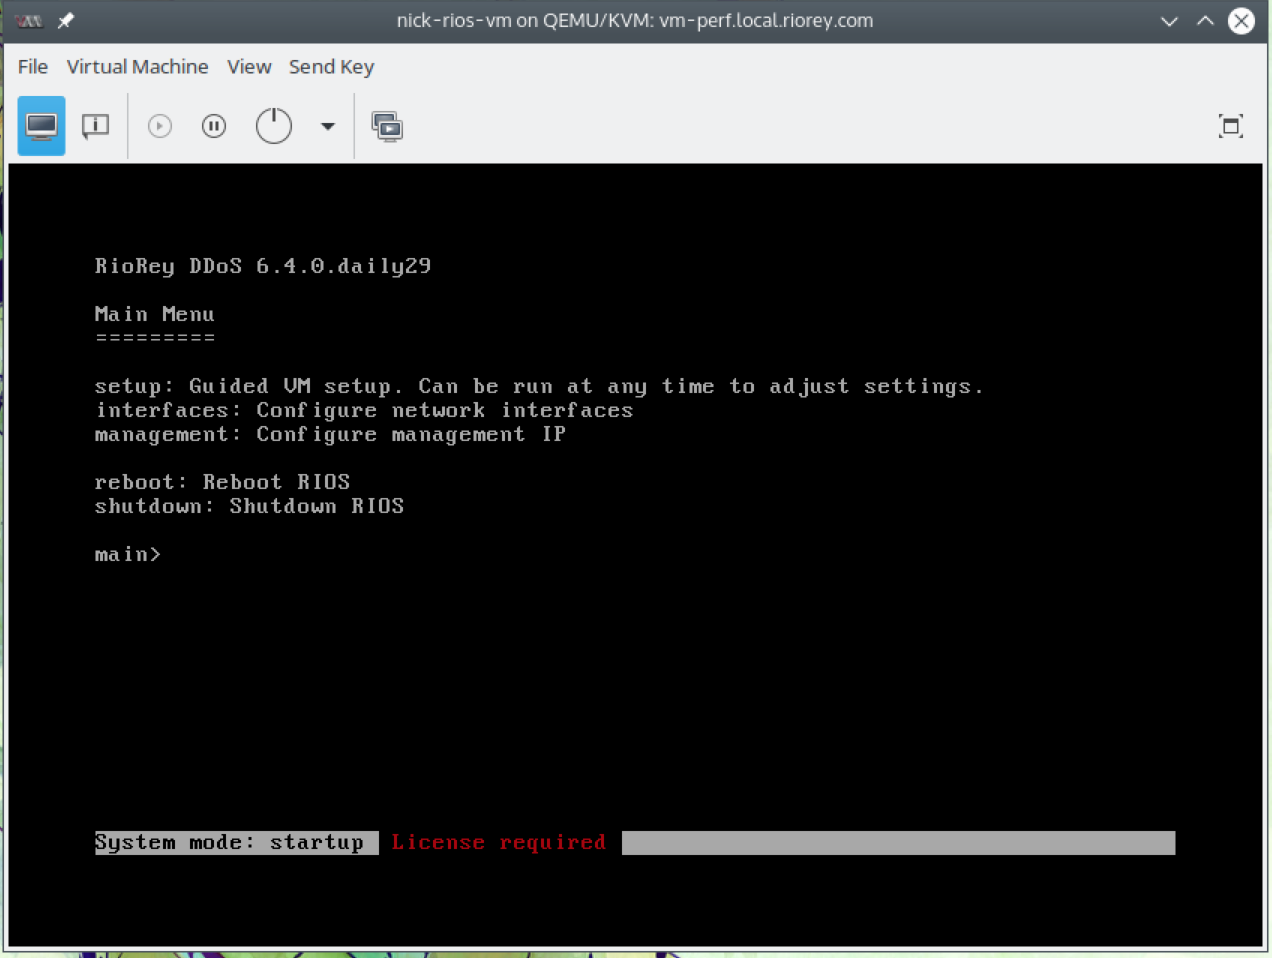The width and height of the screenshot is (1272, 958).
Task: Run the virtual machine
Action: coord(160,126)
